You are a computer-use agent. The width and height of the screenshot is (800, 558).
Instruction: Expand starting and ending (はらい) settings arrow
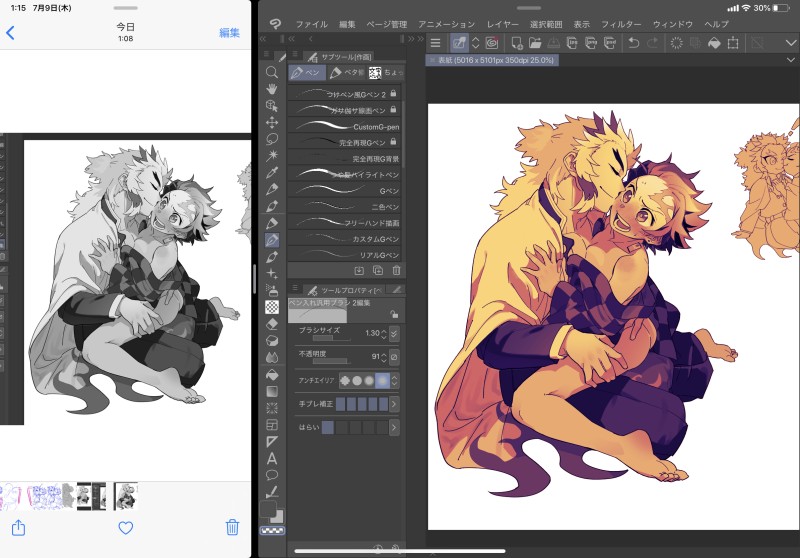point(394,427)
